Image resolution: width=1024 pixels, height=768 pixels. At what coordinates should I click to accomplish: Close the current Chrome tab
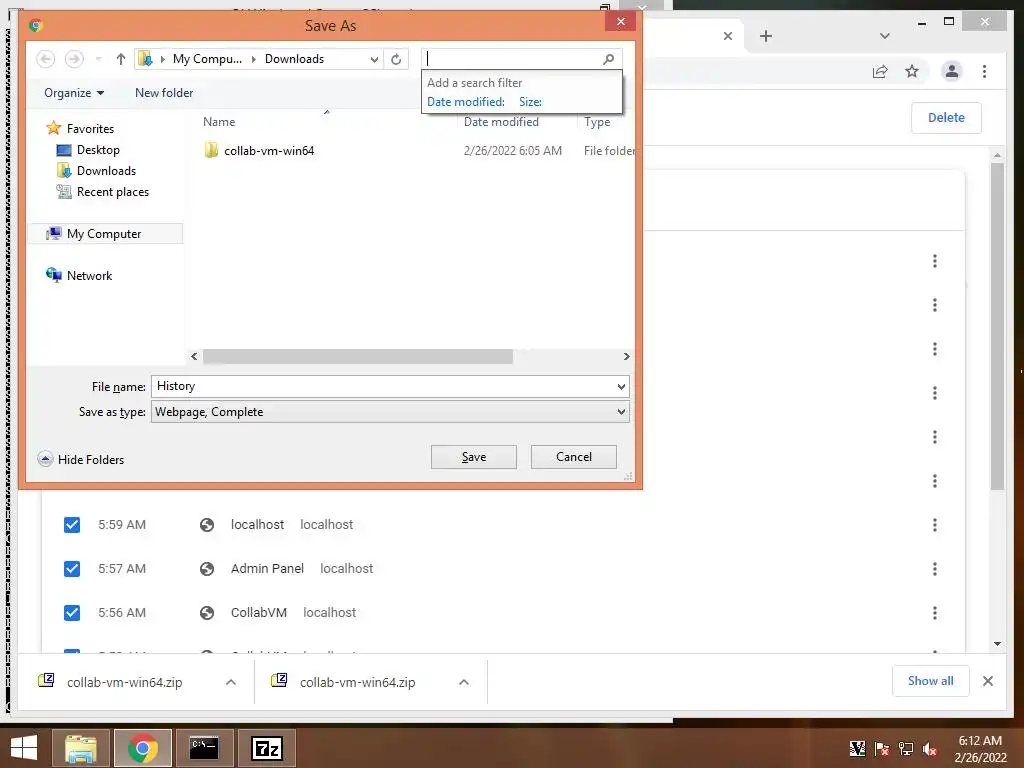pos(728,36)
